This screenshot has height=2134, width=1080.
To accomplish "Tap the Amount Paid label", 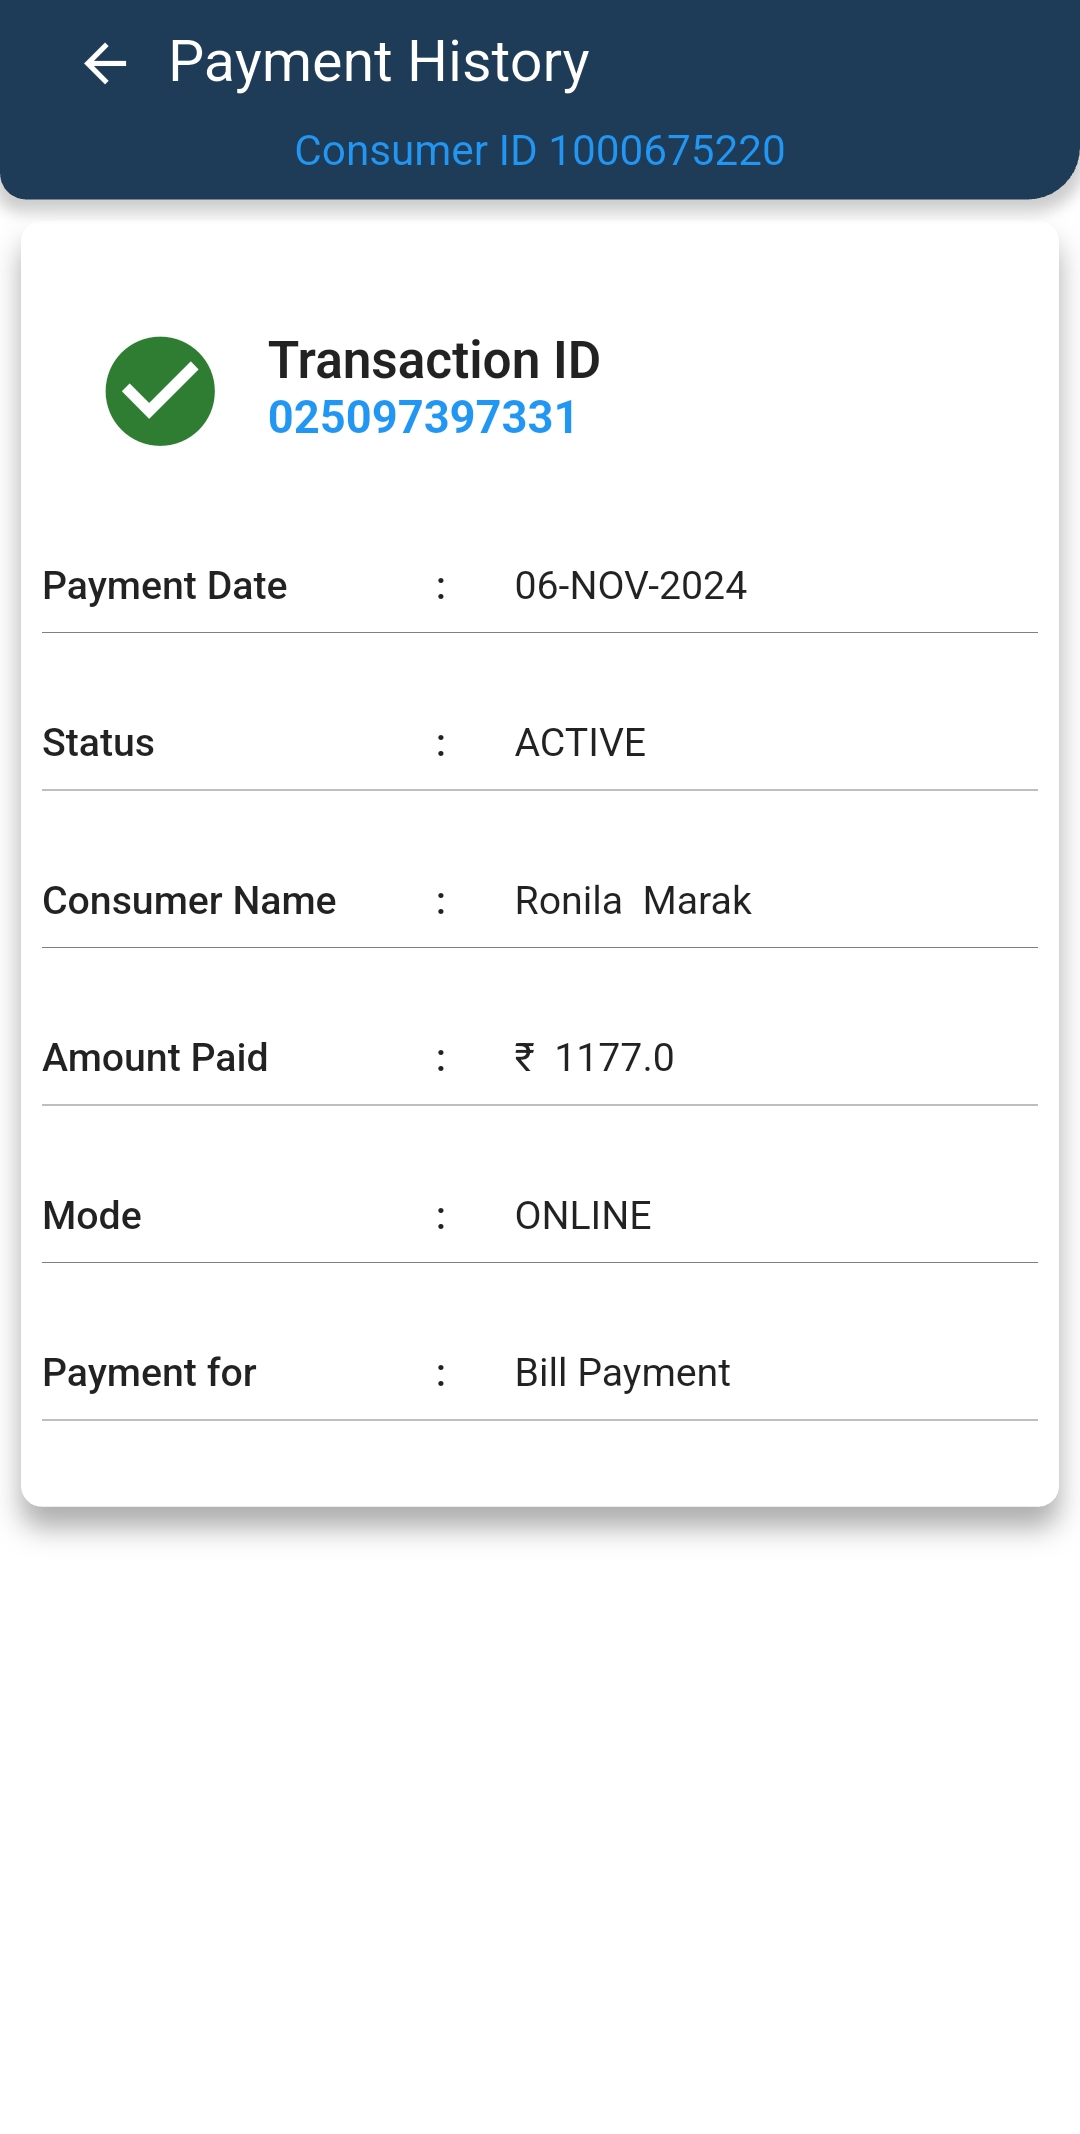I will pos(155,1058).
